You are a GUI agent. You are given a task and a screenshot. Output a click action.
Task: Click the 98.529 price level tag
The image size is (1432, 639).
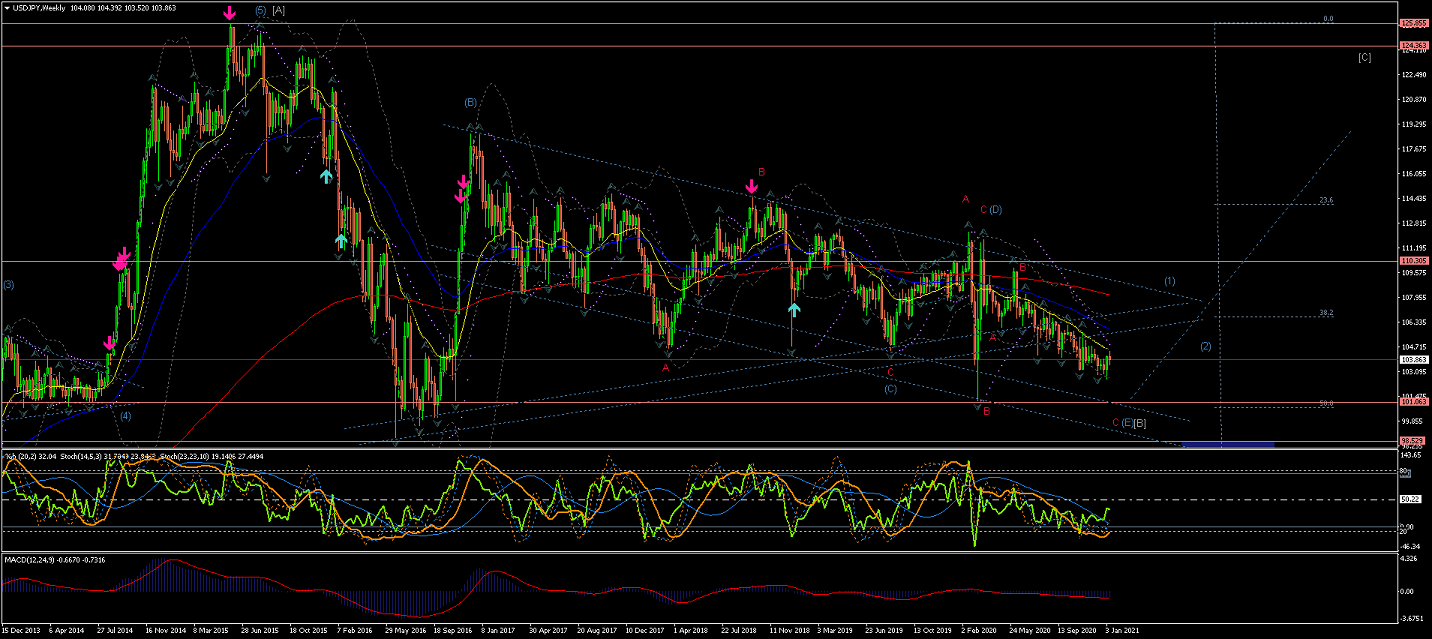[1413, 441]
